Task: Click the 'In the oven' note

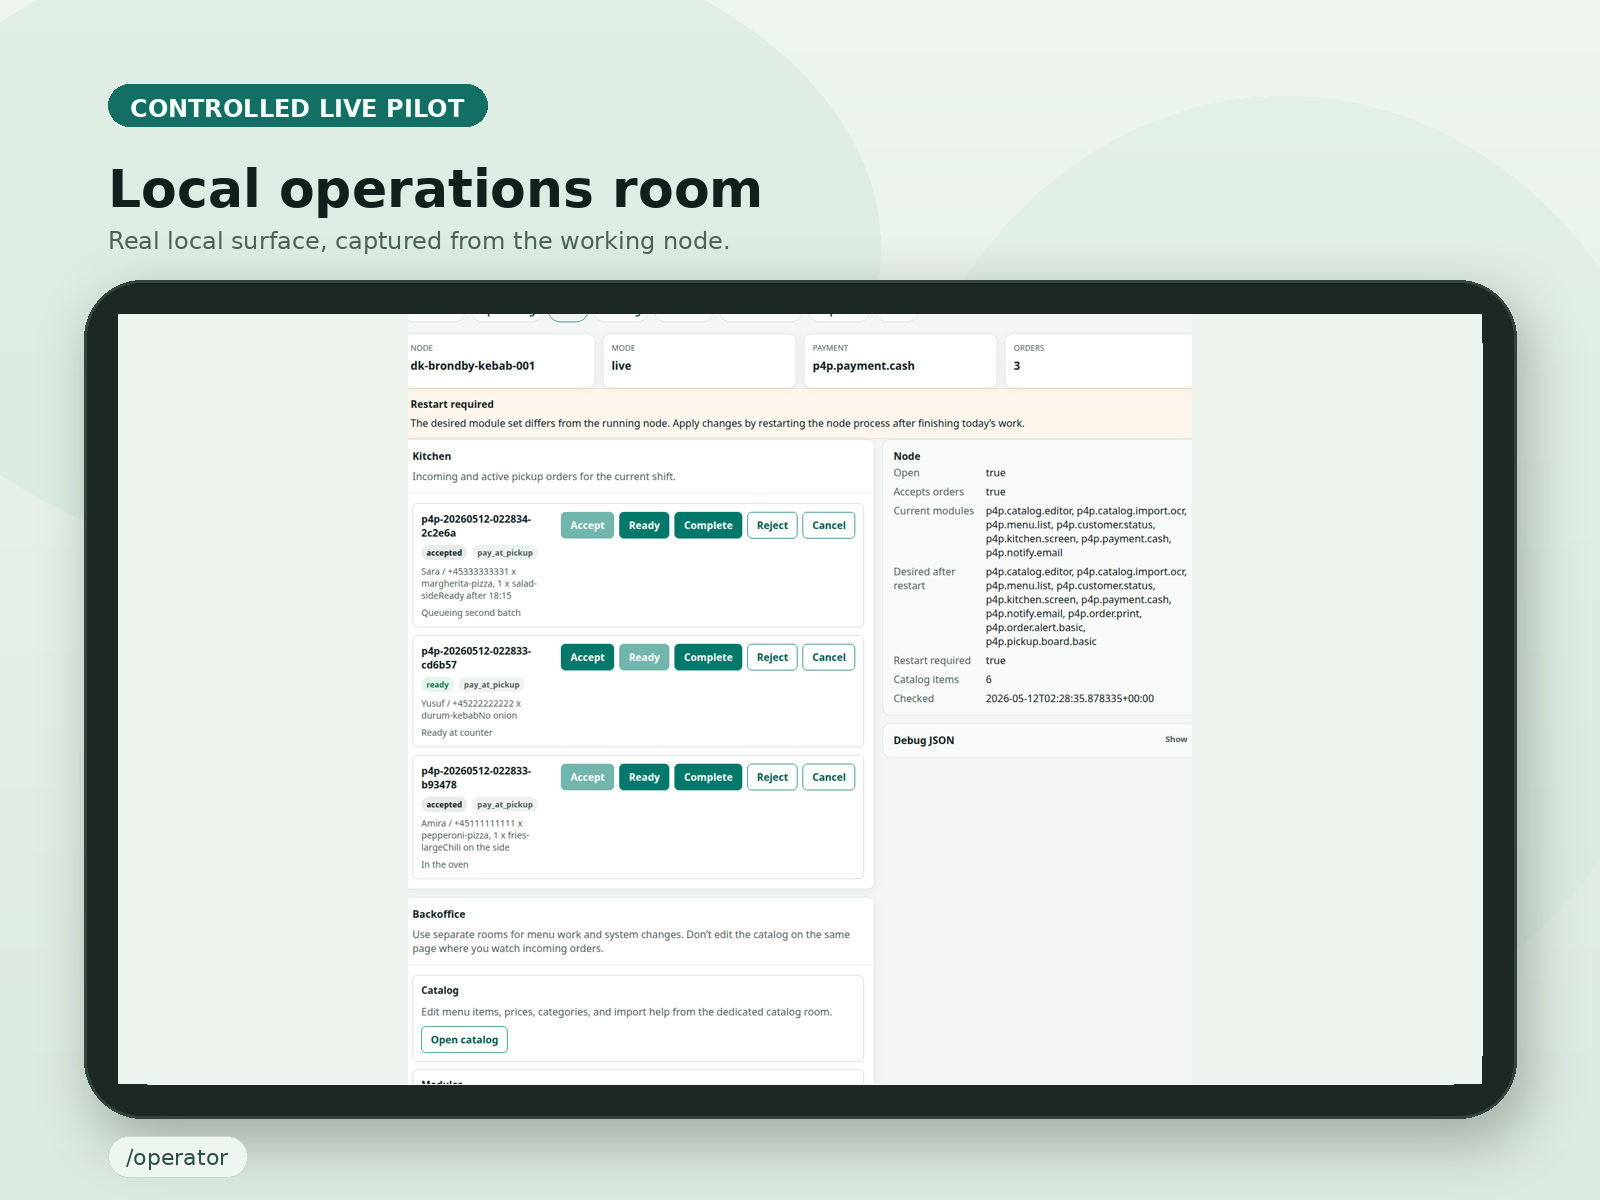Action: 445,865
